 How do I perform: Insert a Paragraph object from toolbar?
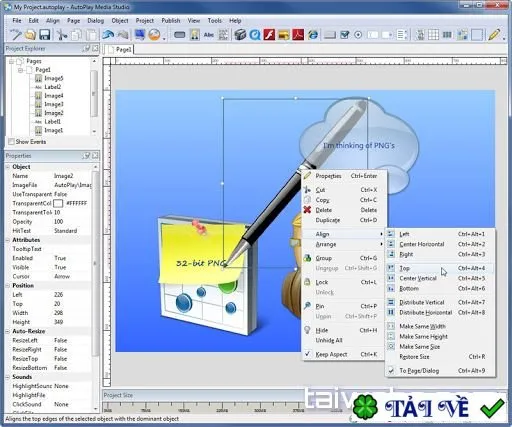223,35
